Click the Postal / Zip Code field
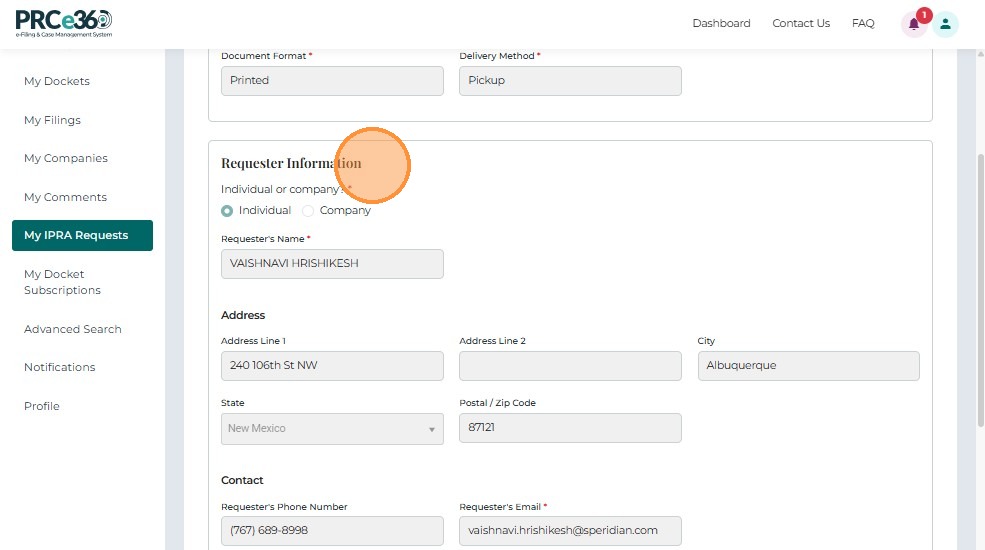 [570, 428]
